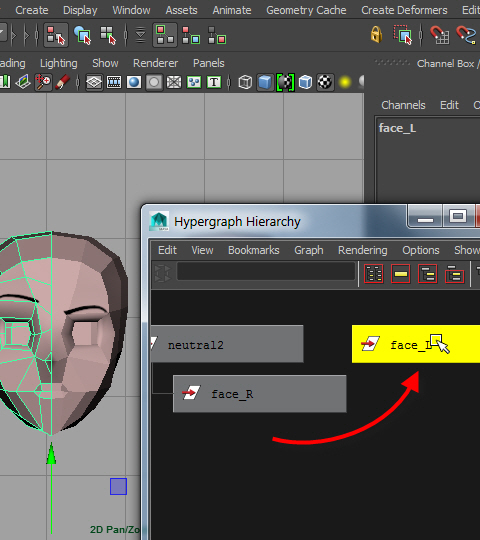The width and height of the screenshot is (480, 540).
Task: Select by hierarchy mode icon
Action: pyautogui.click(x=56, y=35)
